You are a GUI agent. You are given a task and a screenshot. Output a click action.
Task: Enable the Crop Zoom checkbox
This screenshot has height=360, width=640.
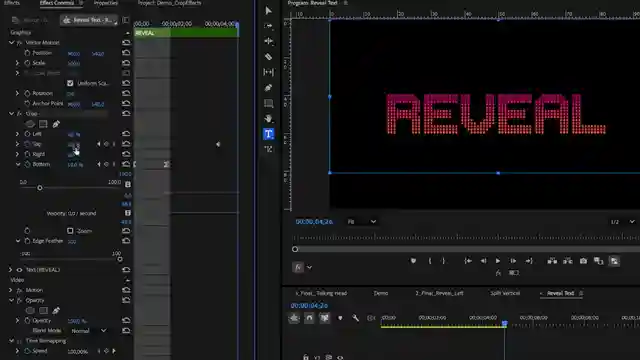[x=70, y=231]
